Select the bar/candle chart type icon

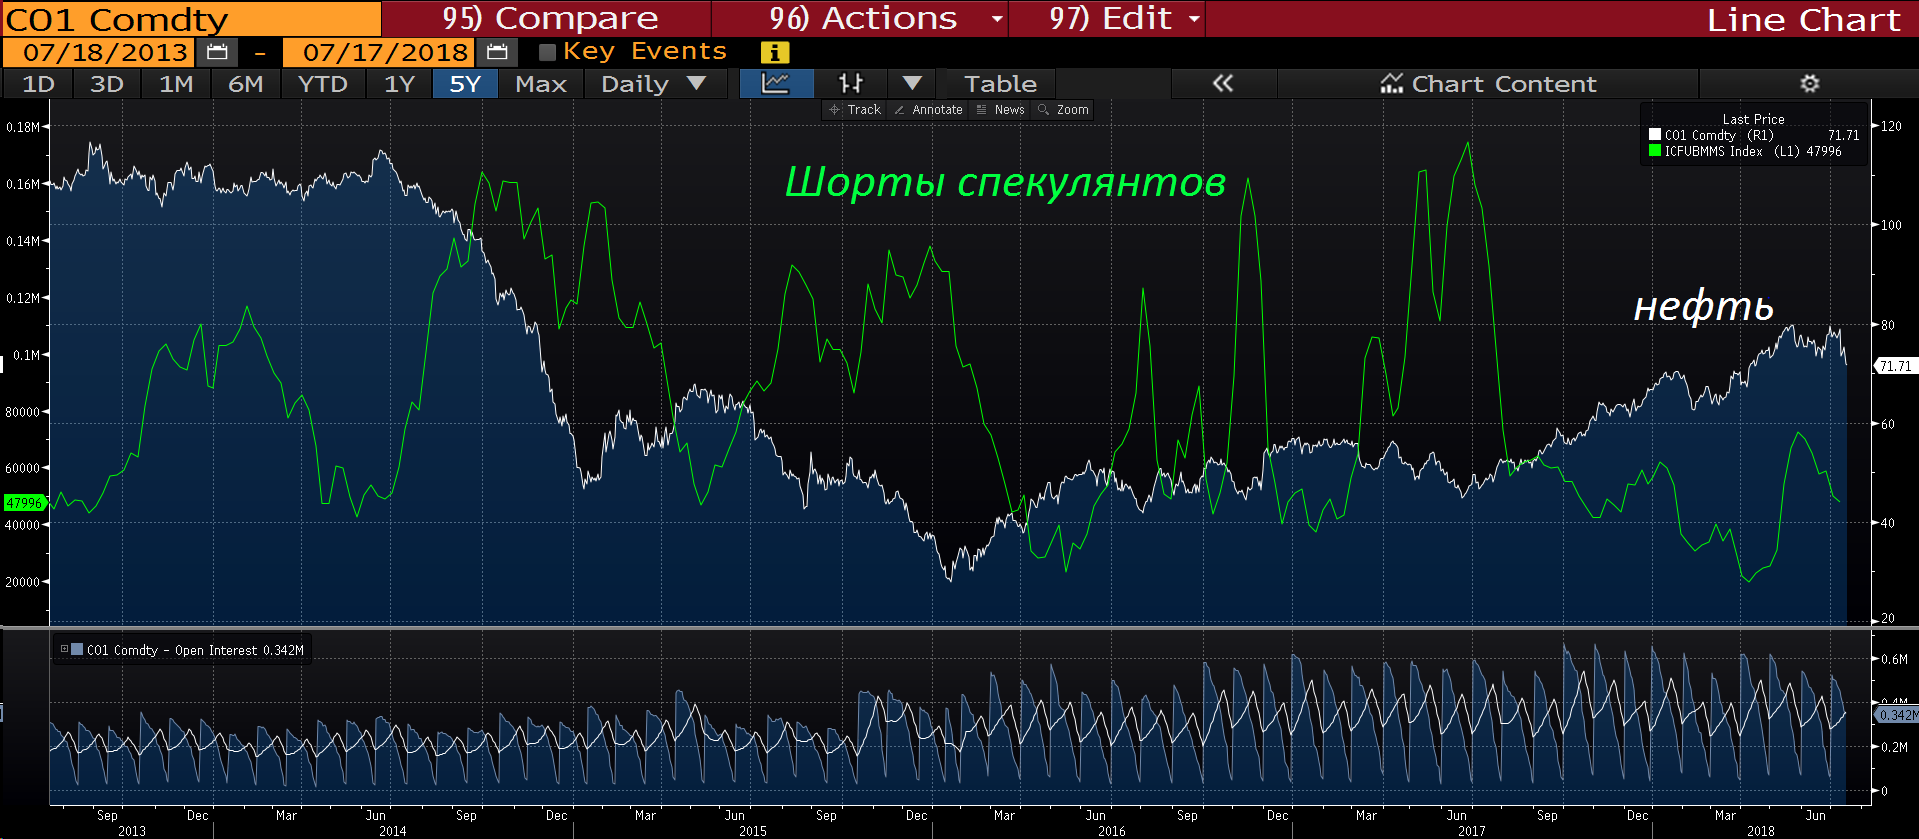tap(851, 84)
